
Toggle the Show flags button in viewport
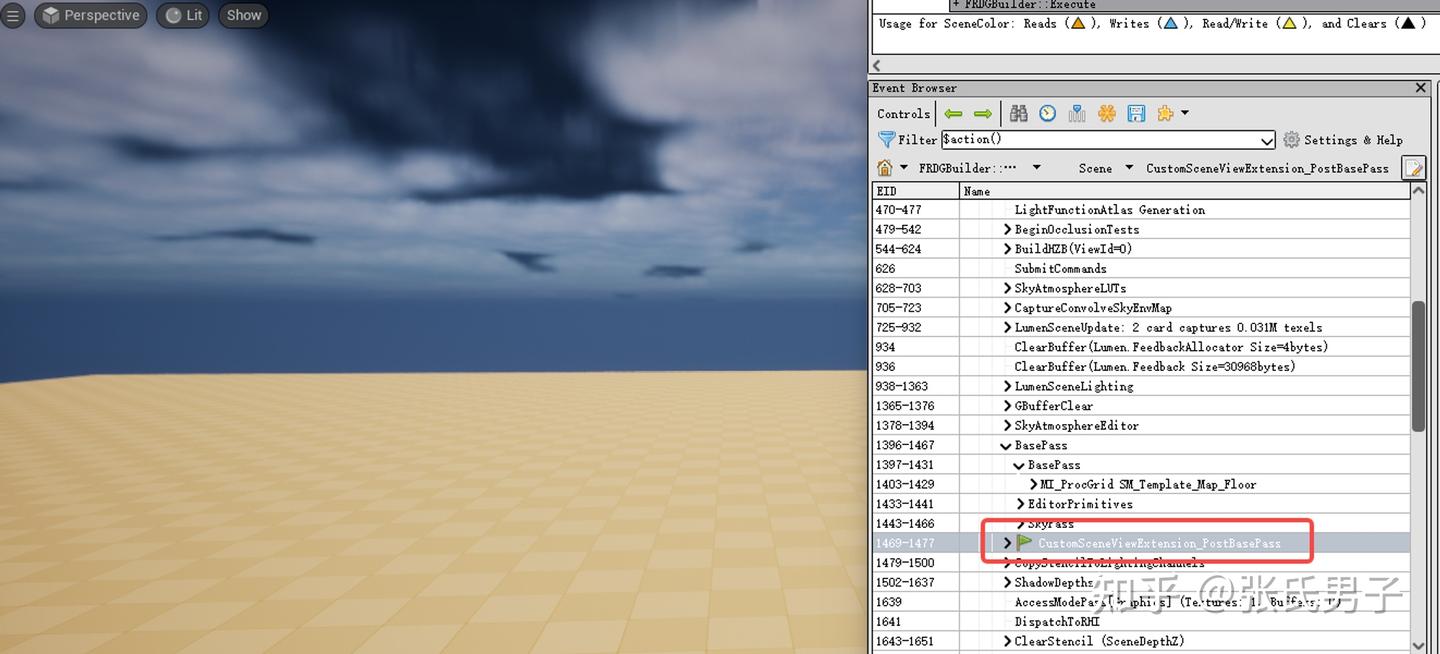[x=242, y=15]
